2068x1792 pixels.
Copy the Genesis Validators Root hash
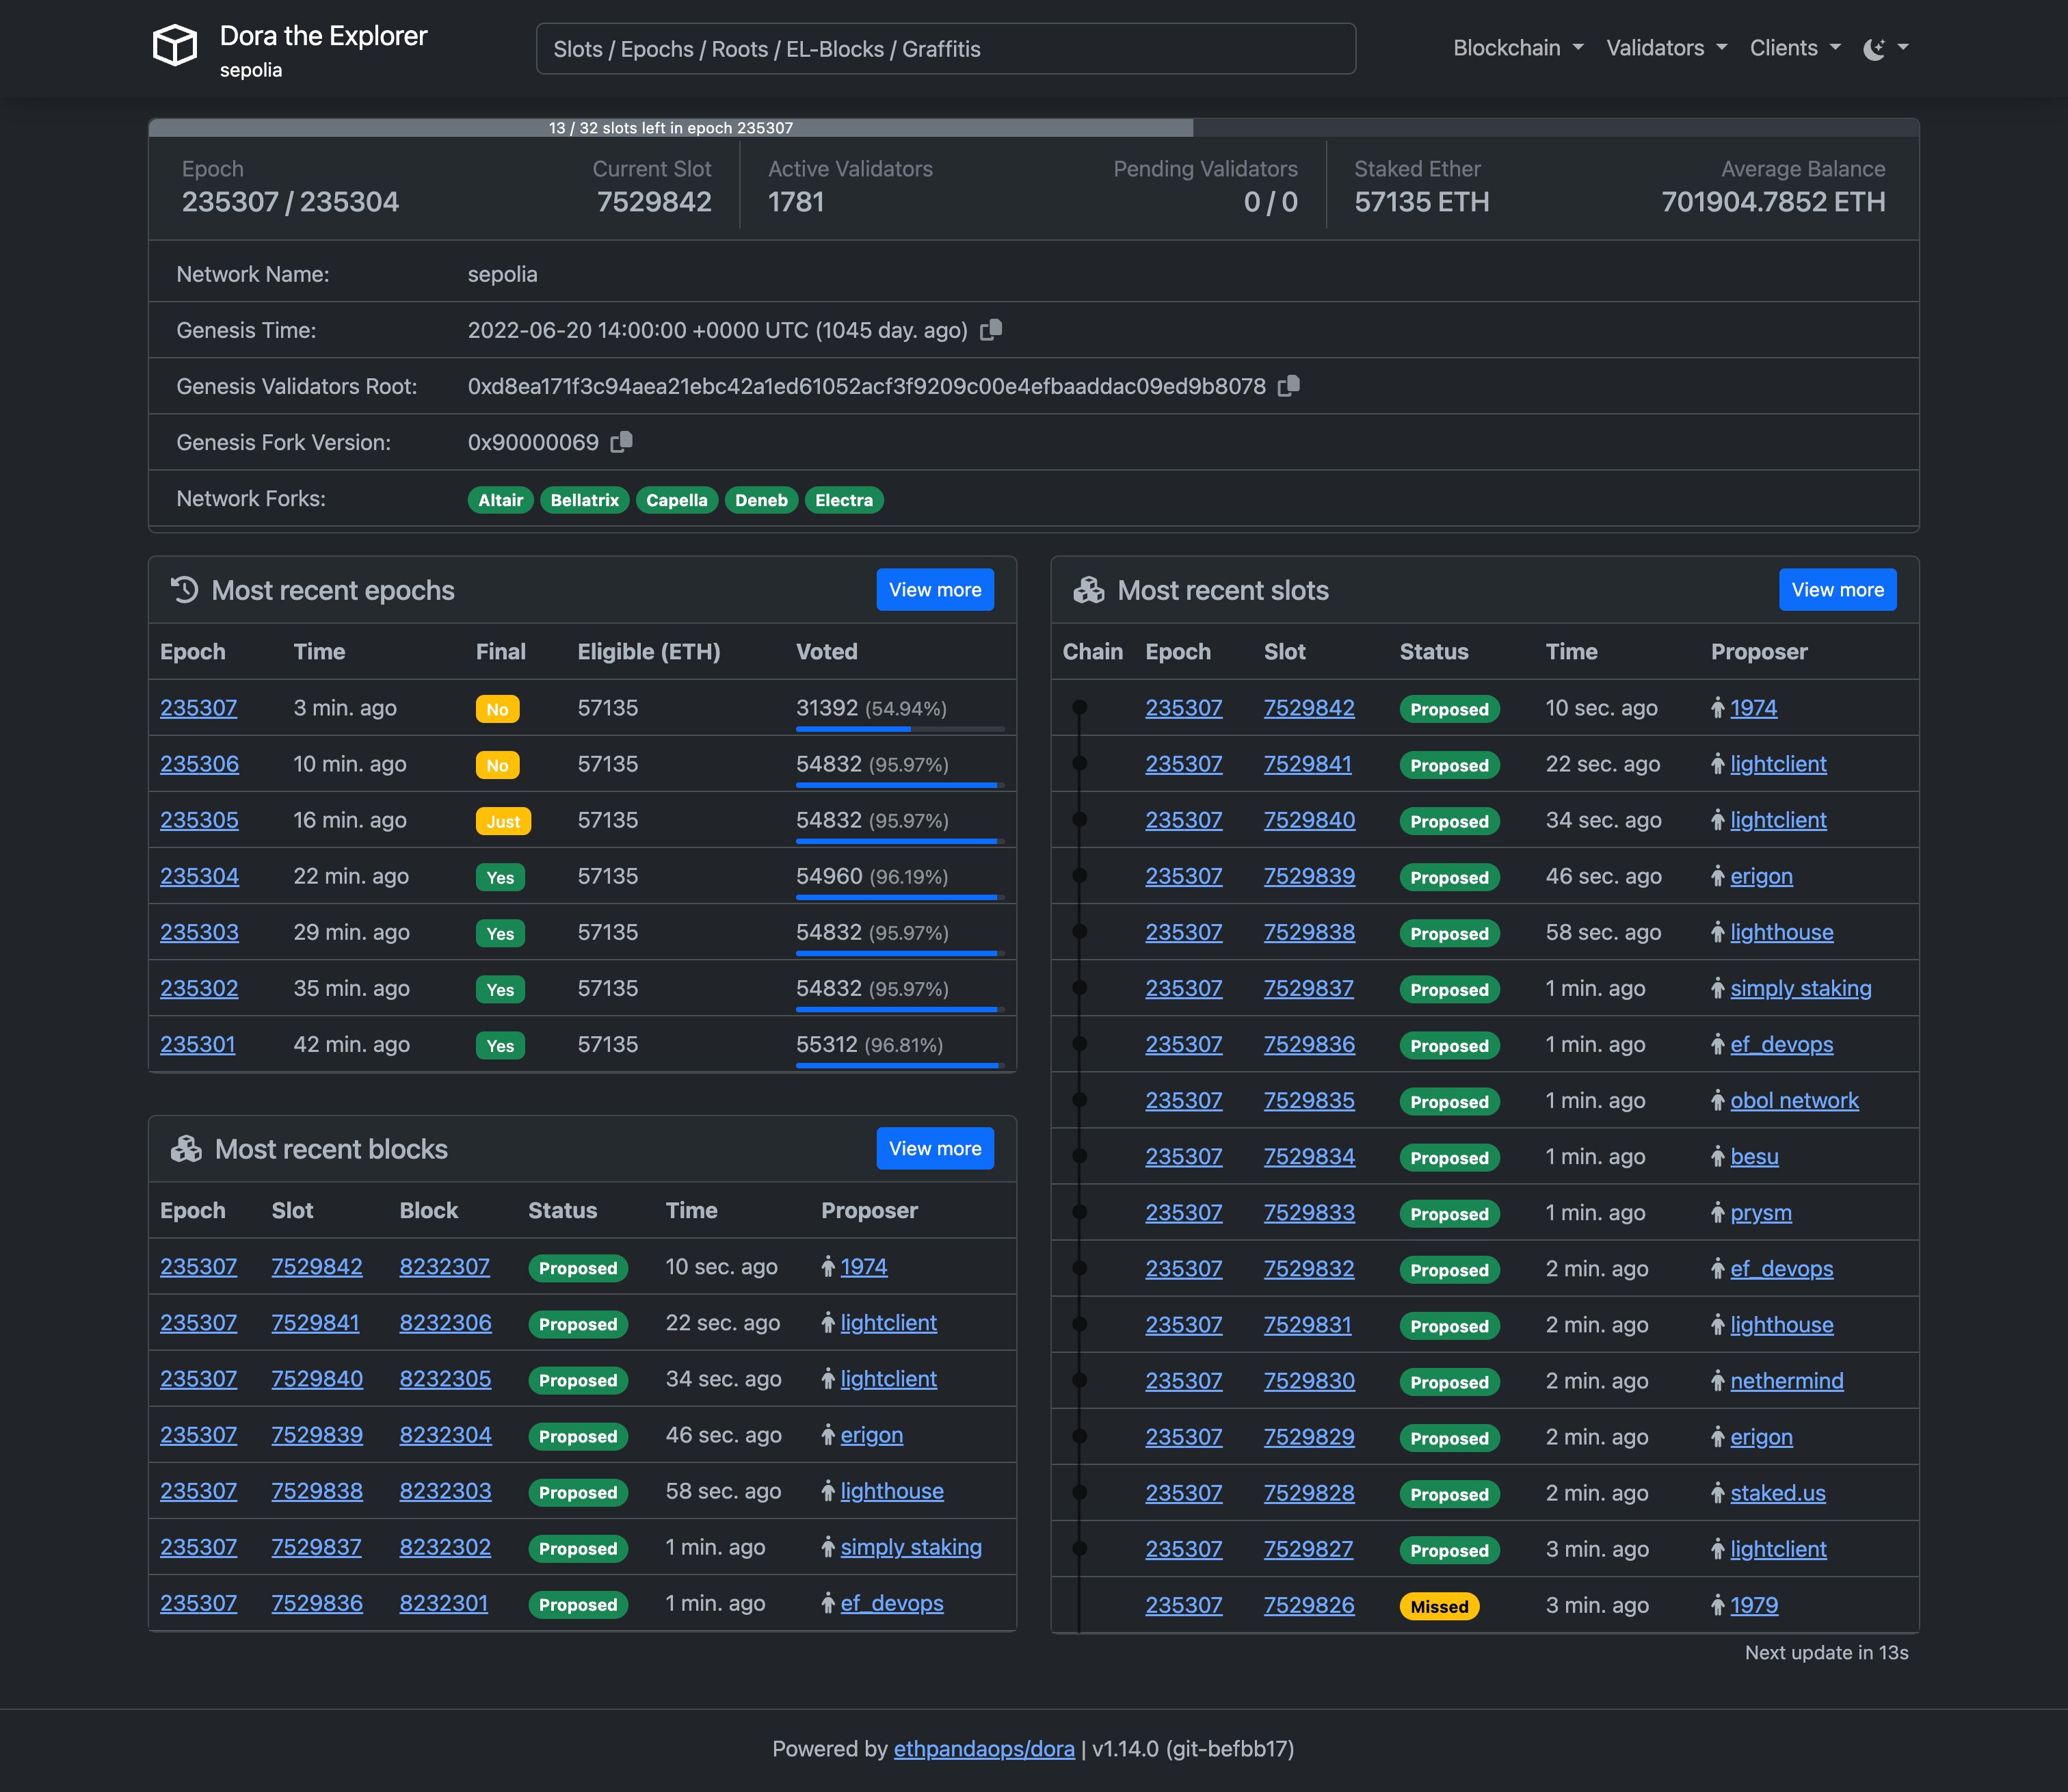pos(1289,386)
